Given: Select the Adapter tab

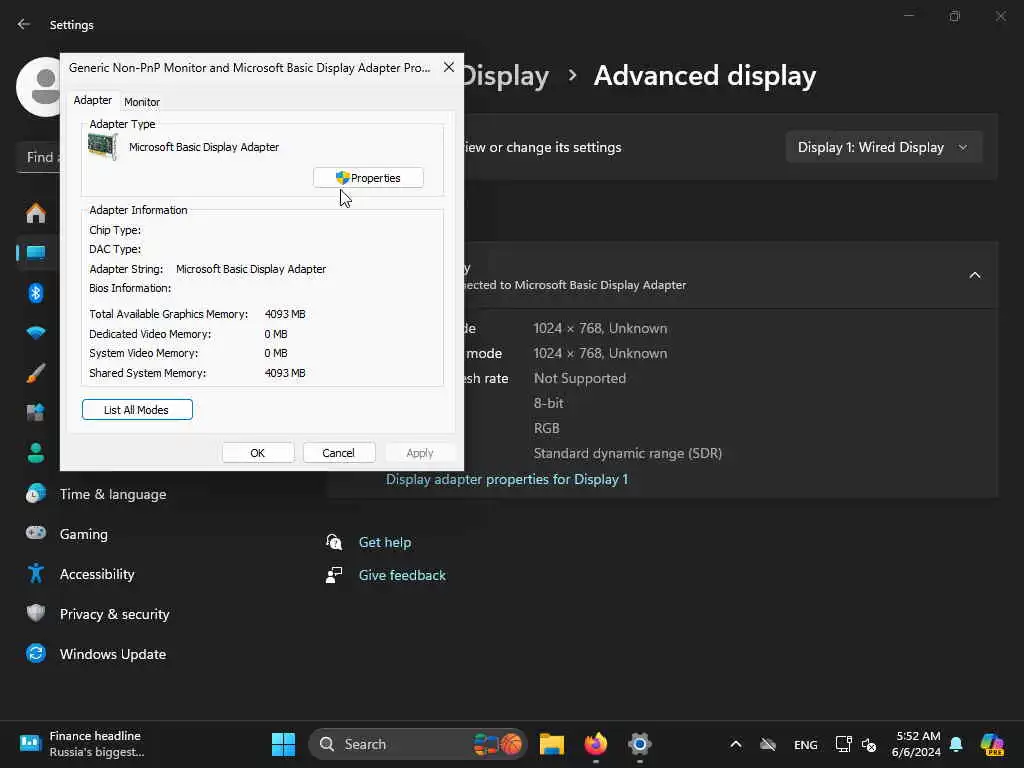Looking at the screenshot, I should (93, 100).
